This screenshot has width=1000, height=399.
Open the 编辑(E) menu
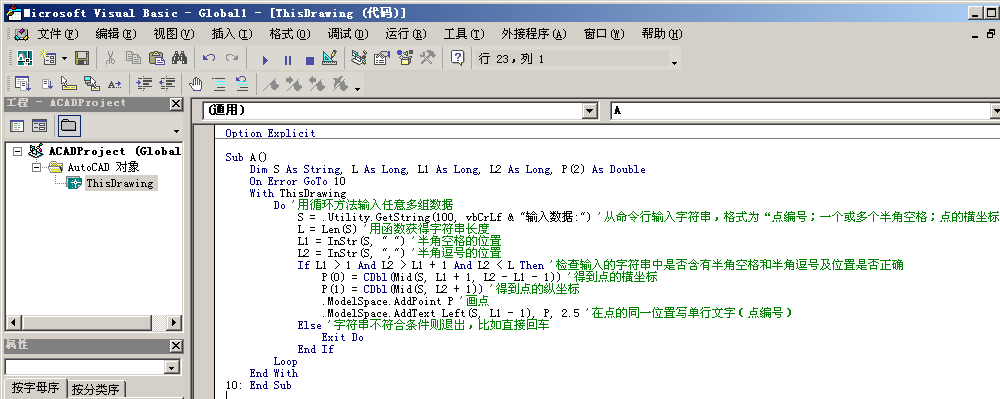click(x=115, y=34)
